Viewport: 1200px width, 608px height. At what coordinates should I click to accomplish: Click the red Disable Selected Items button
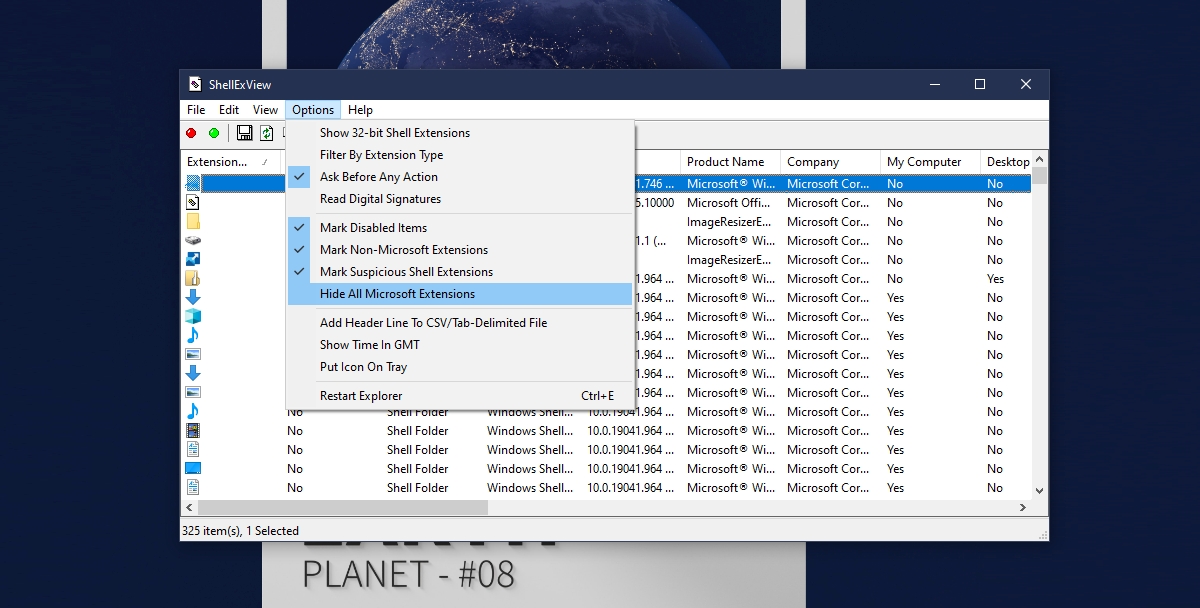[x=192, y=133]
